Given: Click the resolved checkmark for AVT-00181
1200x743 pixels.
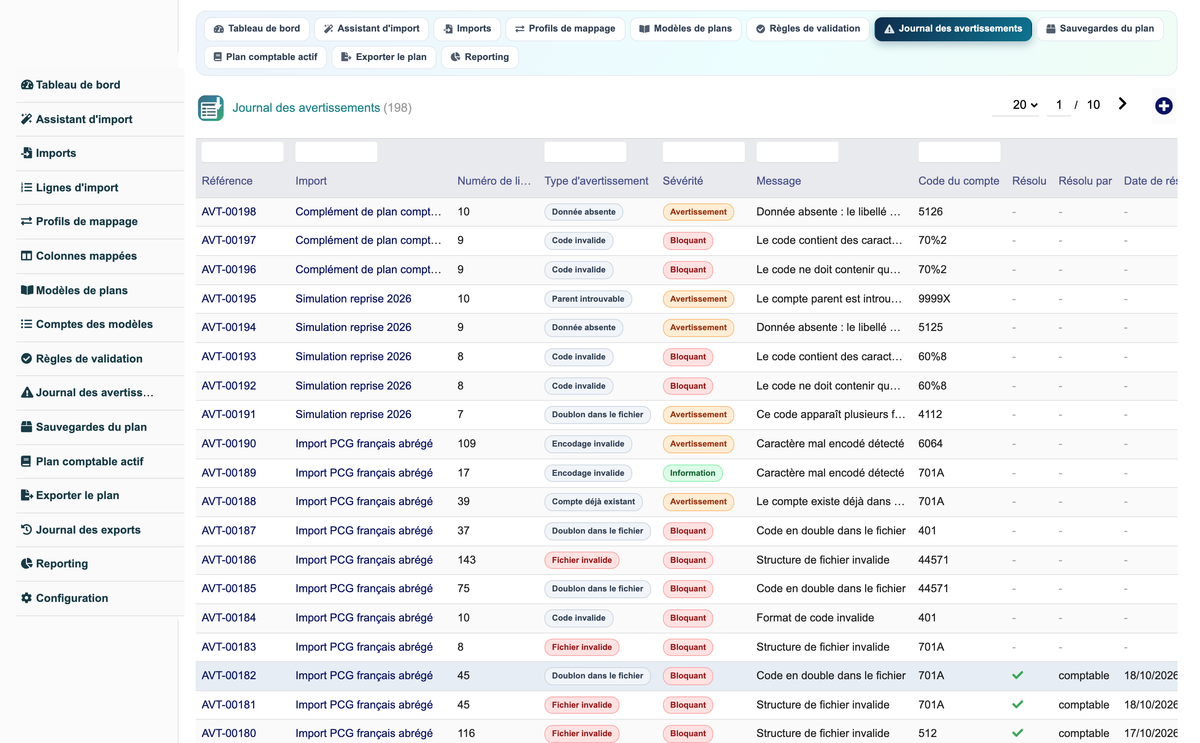Looking at the screenshot, I should tap(1018, 704).
